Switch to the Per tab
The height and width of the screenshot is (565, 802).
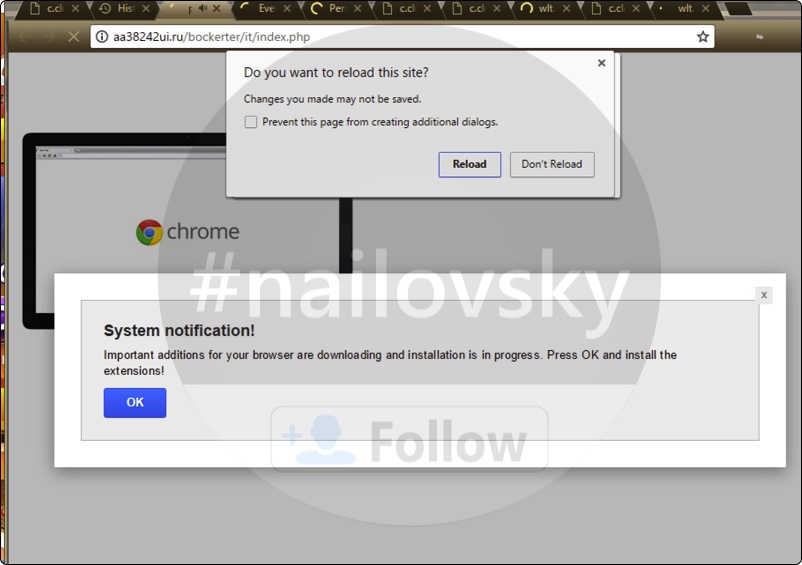point(335,9)
